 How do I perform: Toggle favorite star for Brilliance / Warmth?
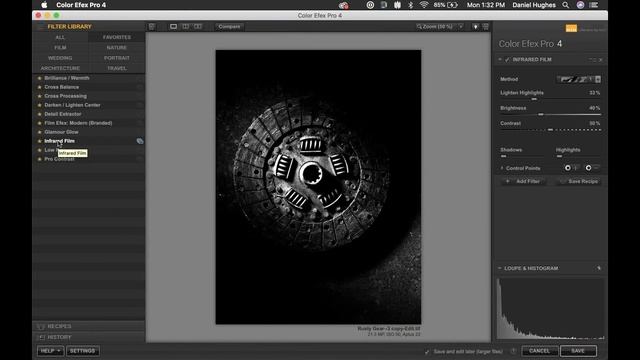[x=40, y=78]
